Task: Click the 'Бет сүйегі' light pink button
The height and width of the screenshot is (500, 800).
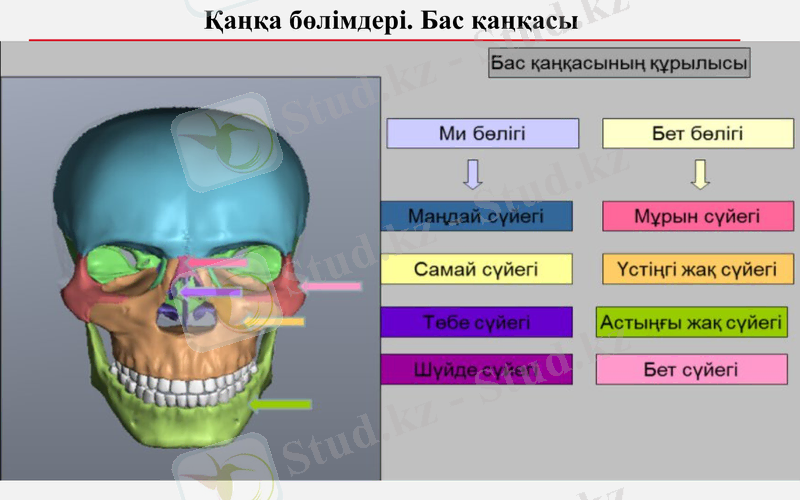Action: 692,369
